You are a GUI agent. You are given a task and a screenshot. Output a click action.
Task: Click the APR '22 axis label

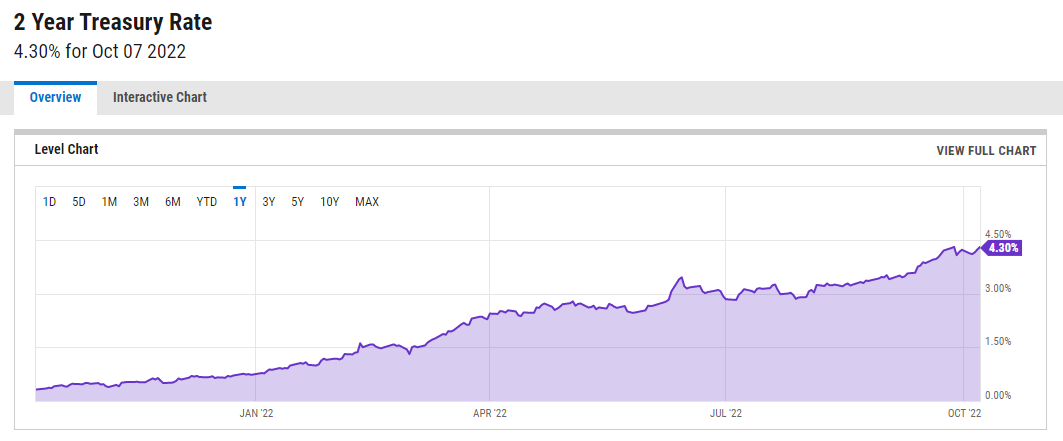[x=489, y=413]
